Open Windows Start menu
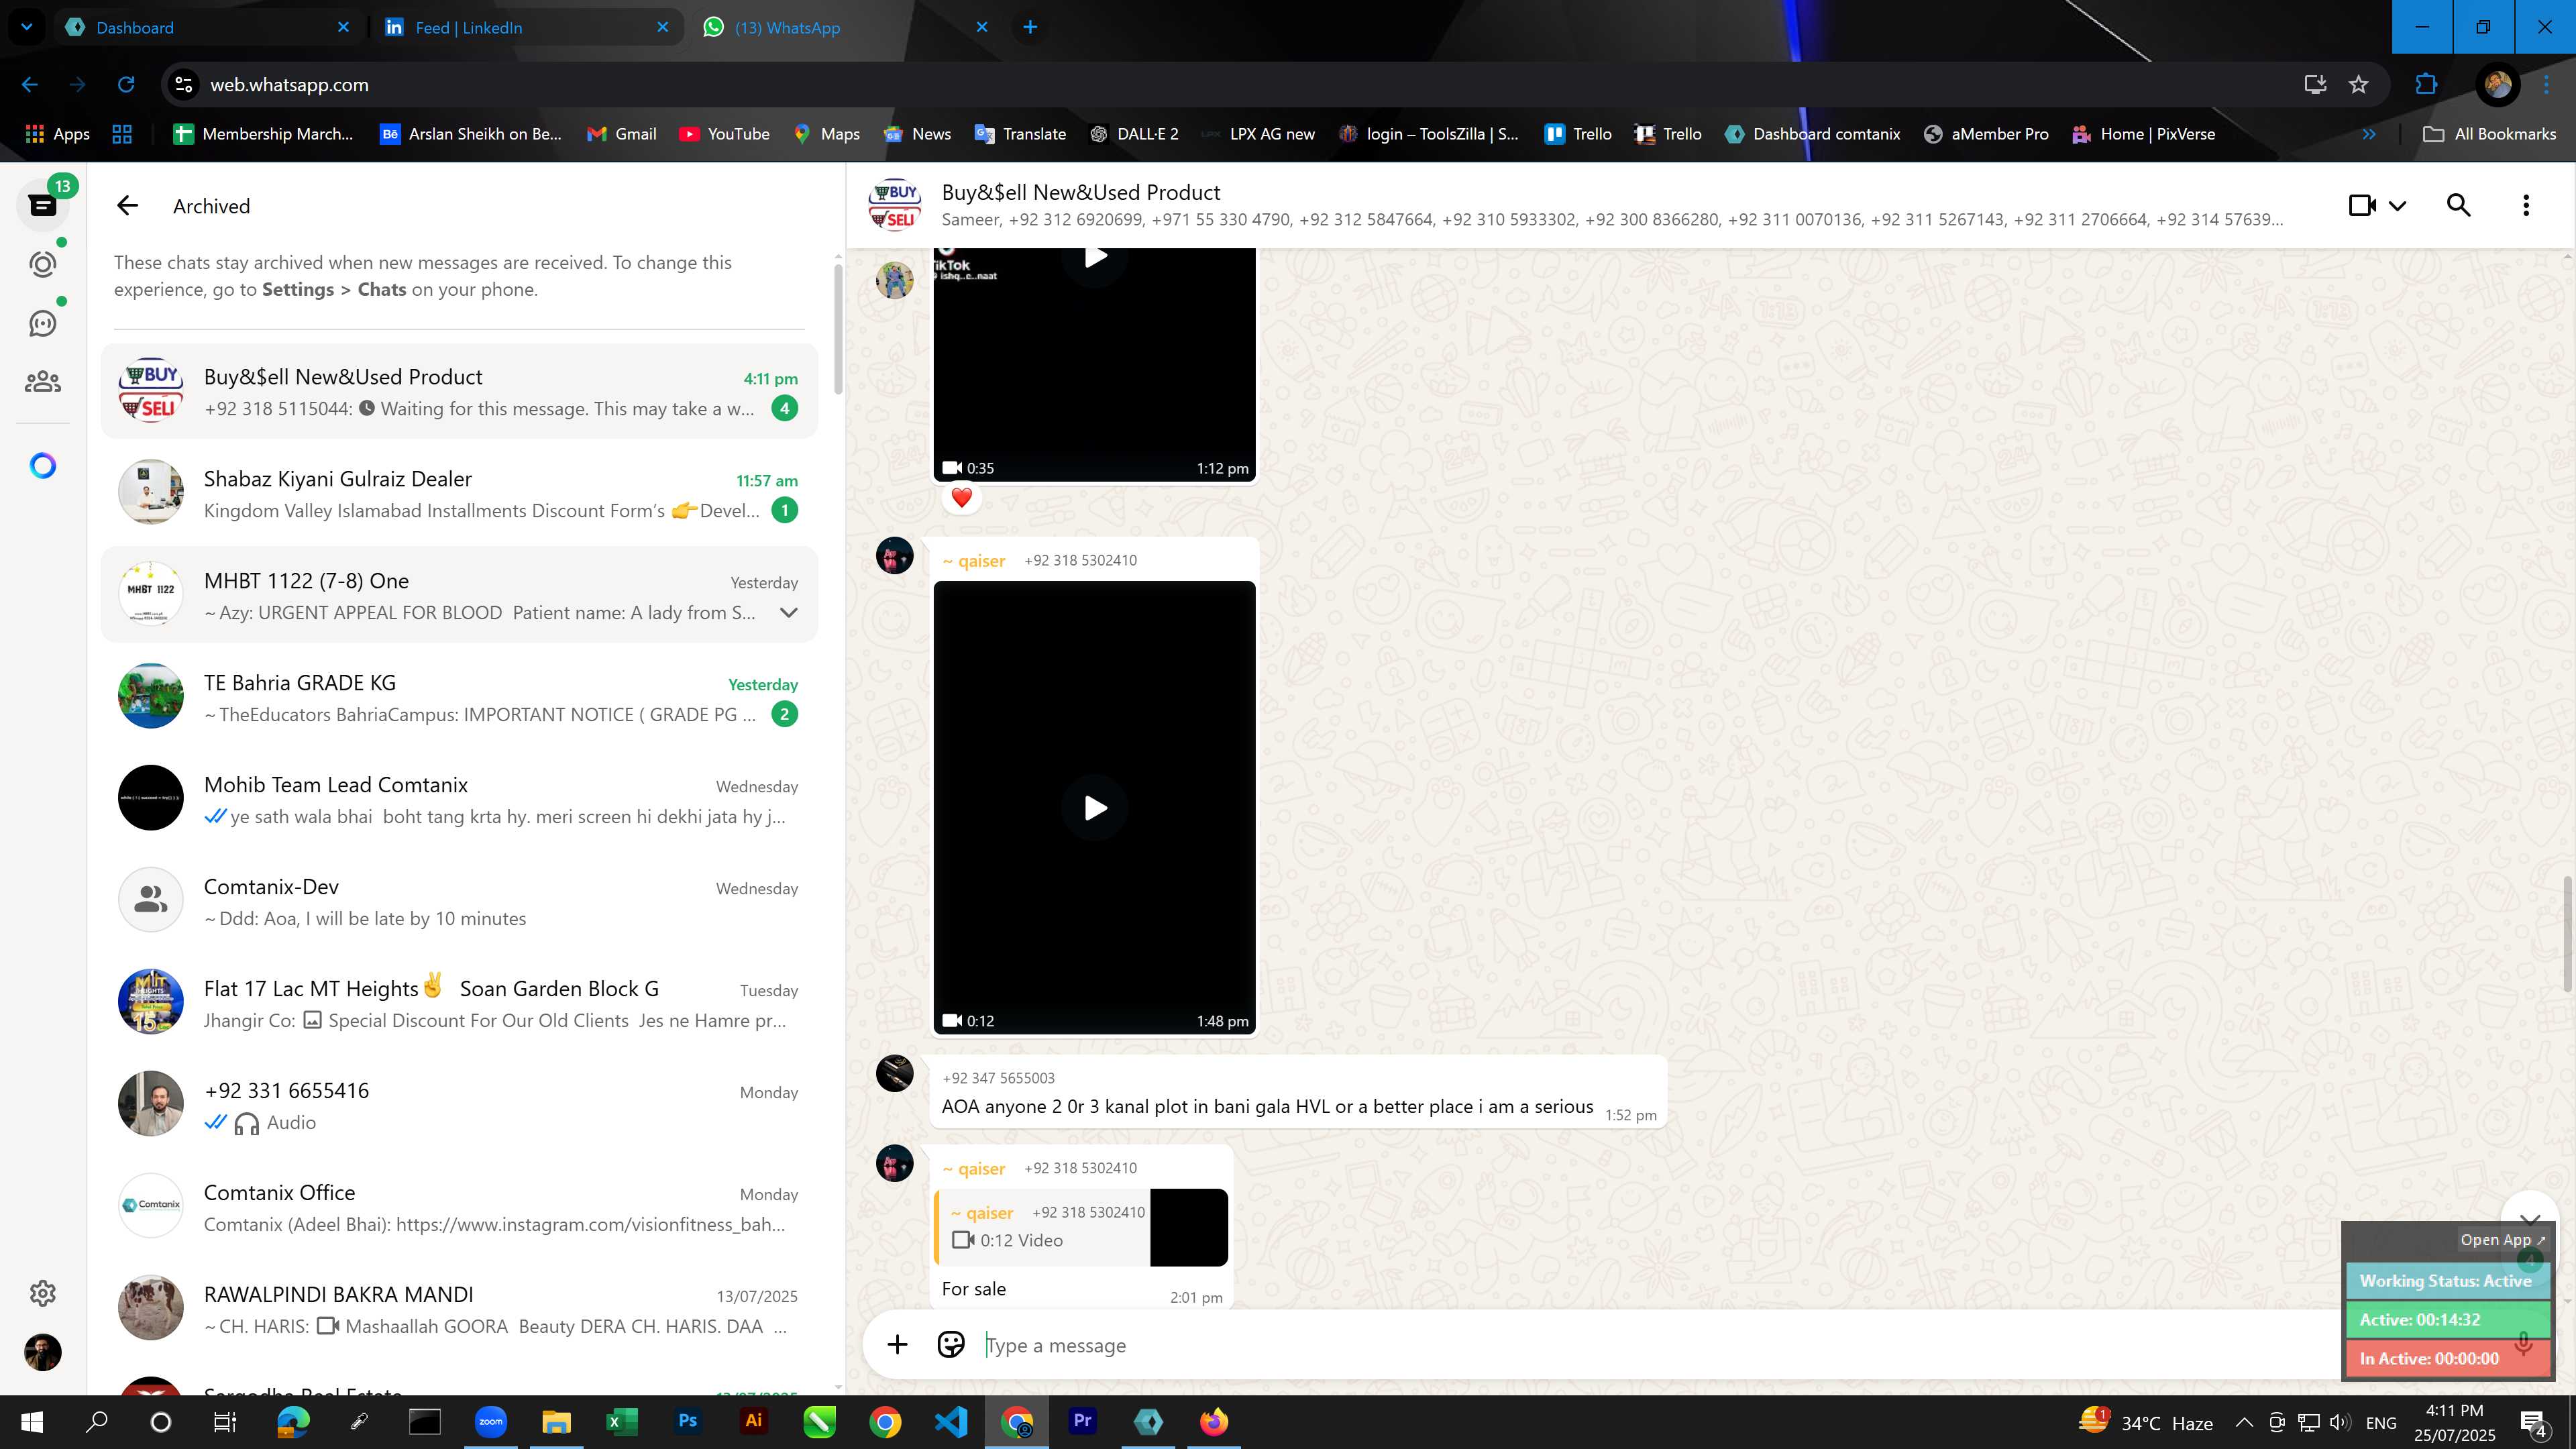 31,1421
